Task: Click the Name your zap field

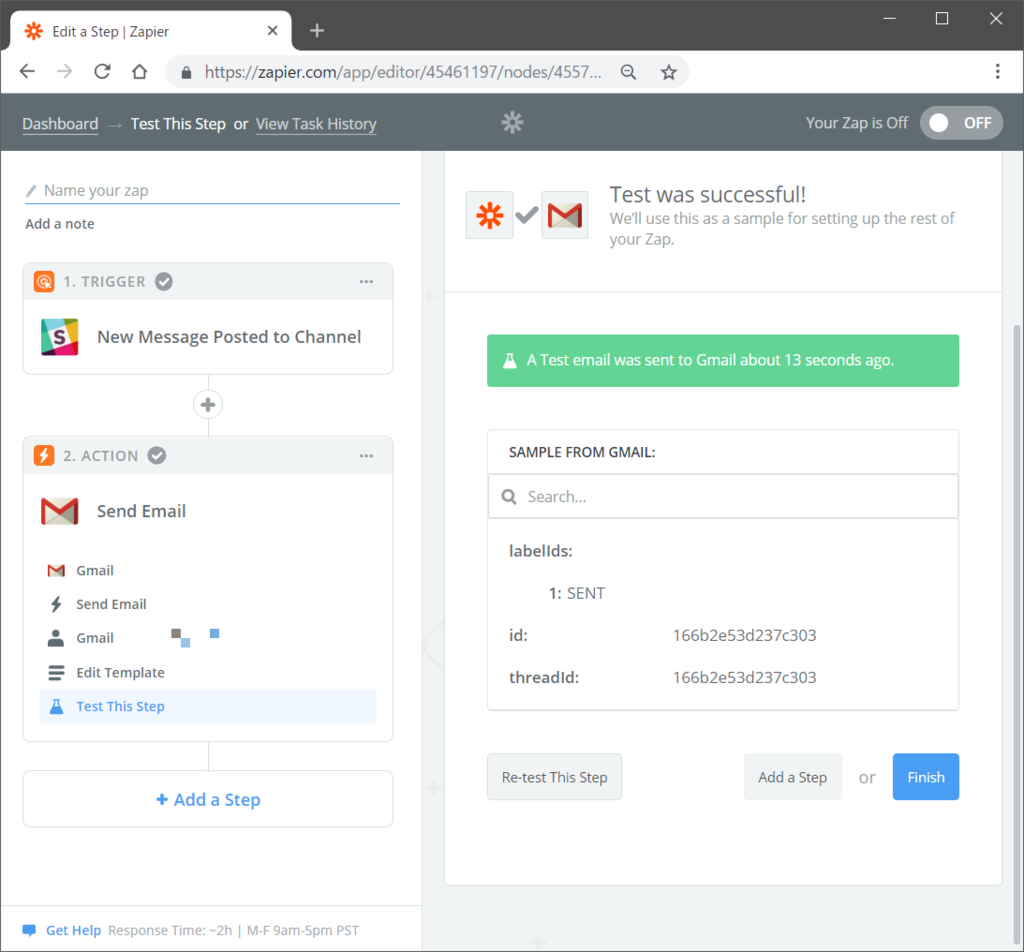Action: [212, 191]
